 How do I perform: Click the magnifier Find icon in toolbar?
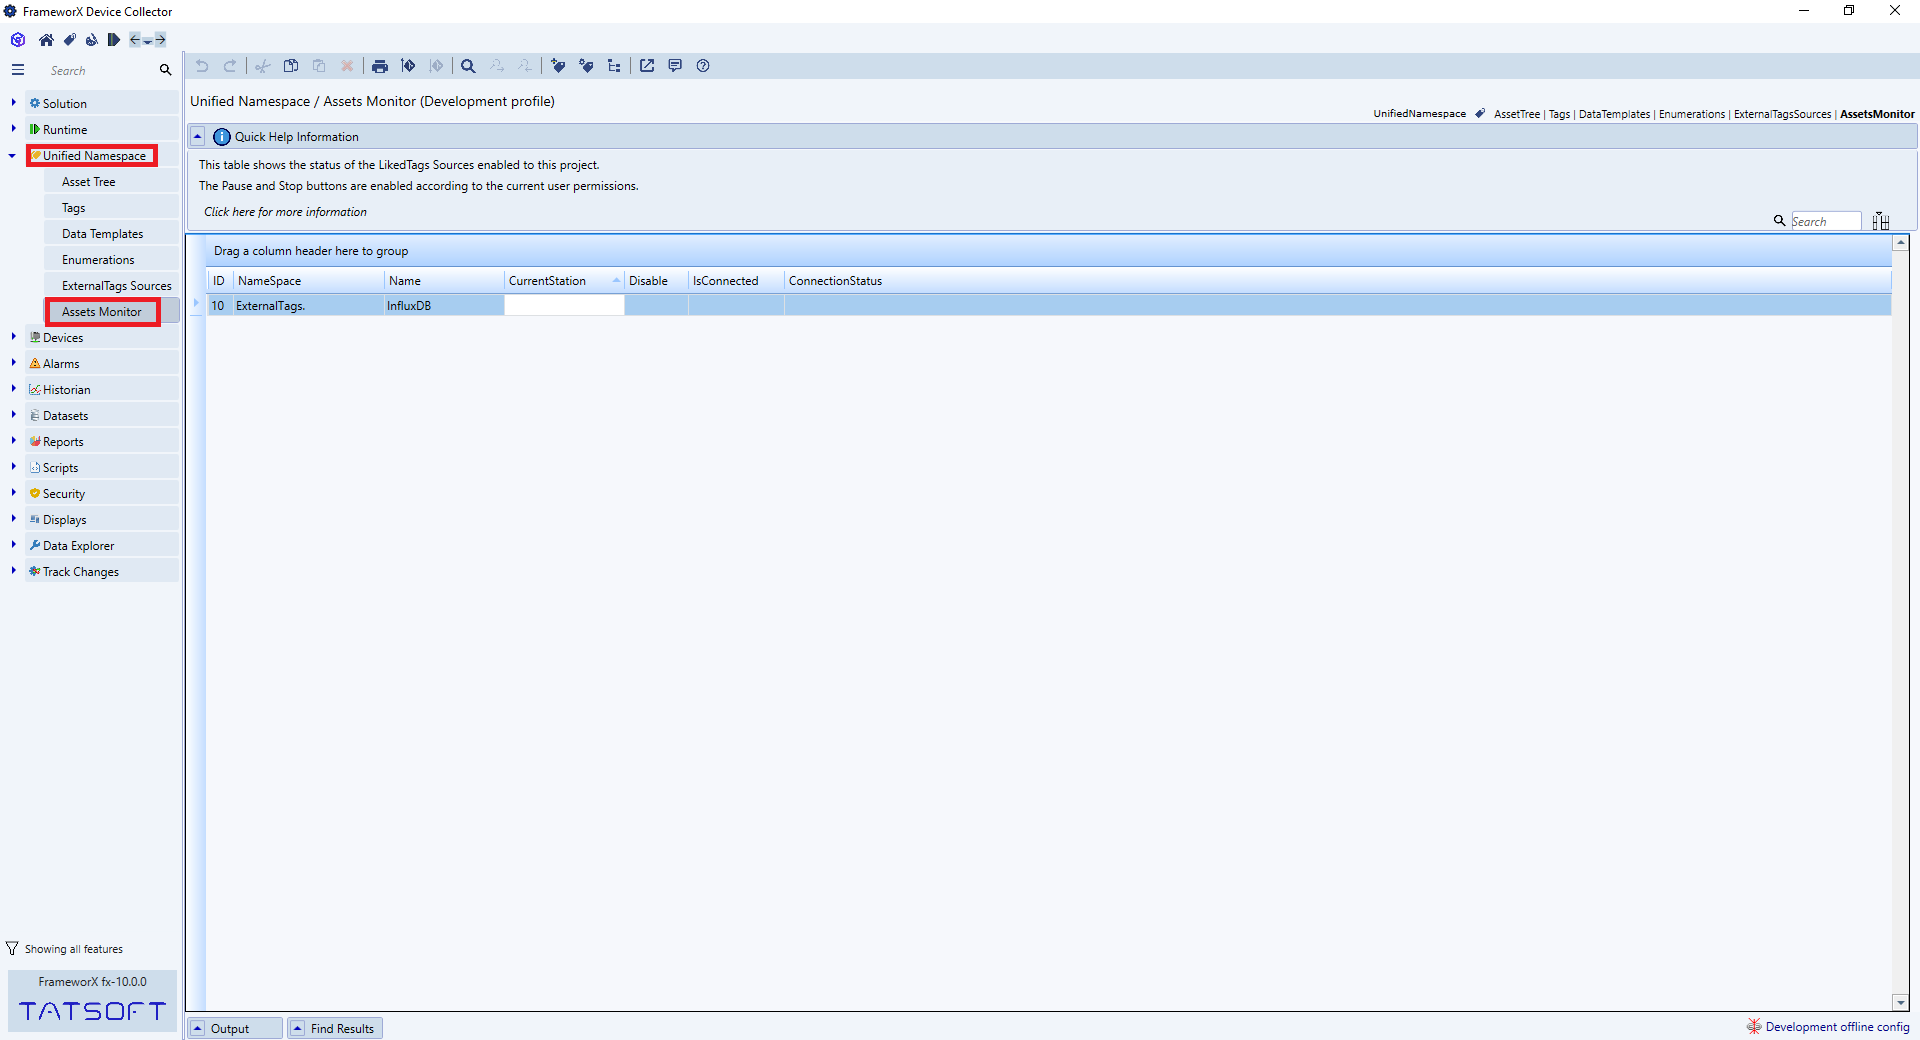tap(468, 66)
